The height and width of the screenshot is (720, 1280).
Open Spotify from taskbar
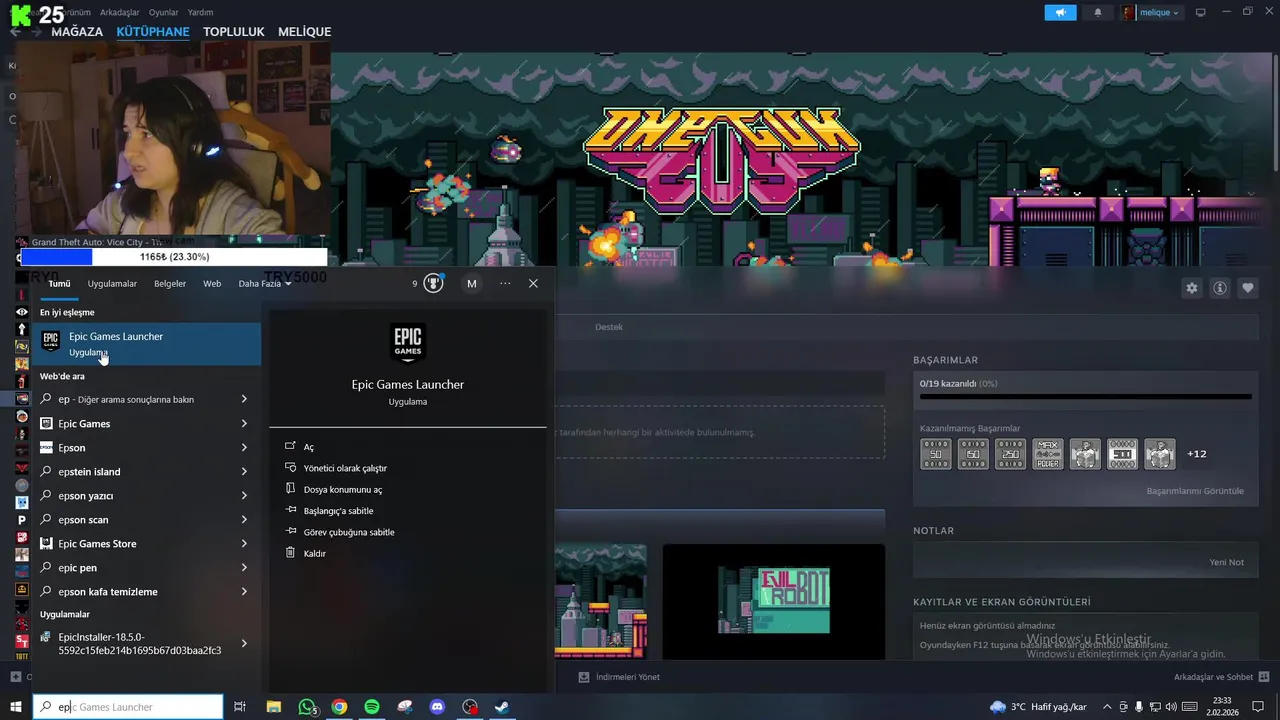372,707
